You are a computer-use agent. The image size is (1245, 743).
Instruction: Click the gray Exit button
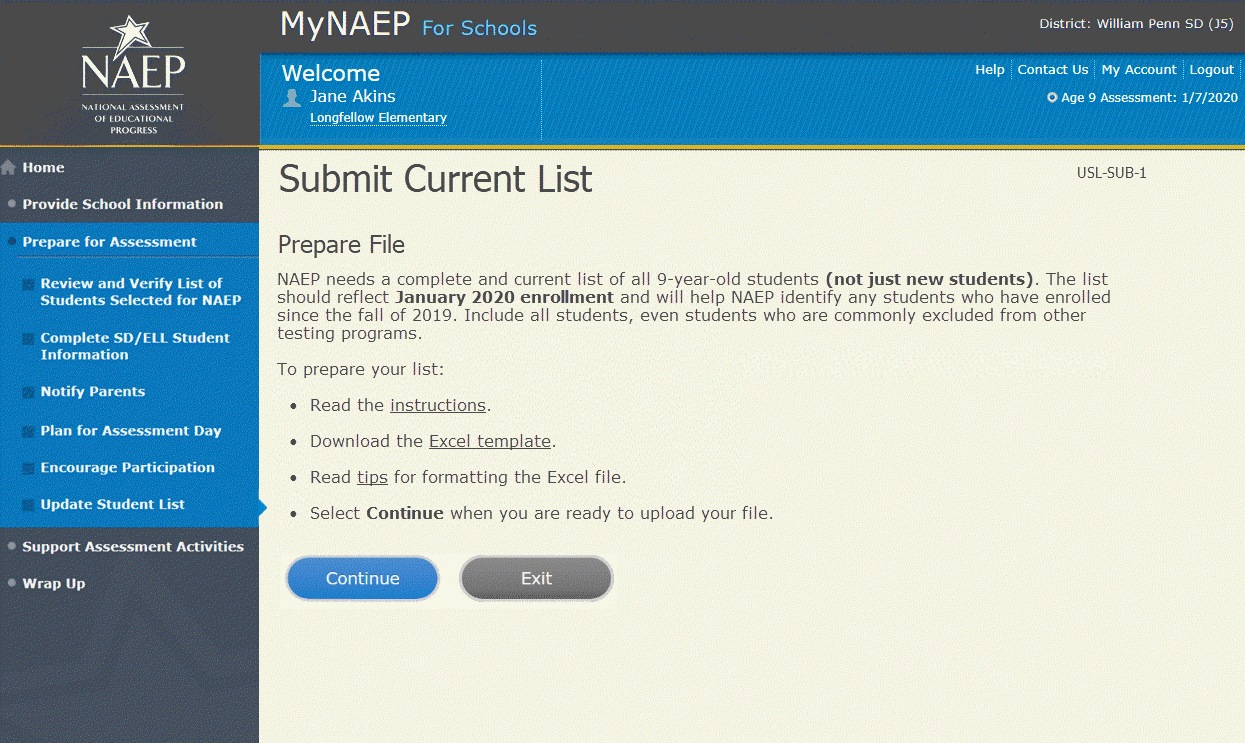pyautogui.click(x=536, y=578)
